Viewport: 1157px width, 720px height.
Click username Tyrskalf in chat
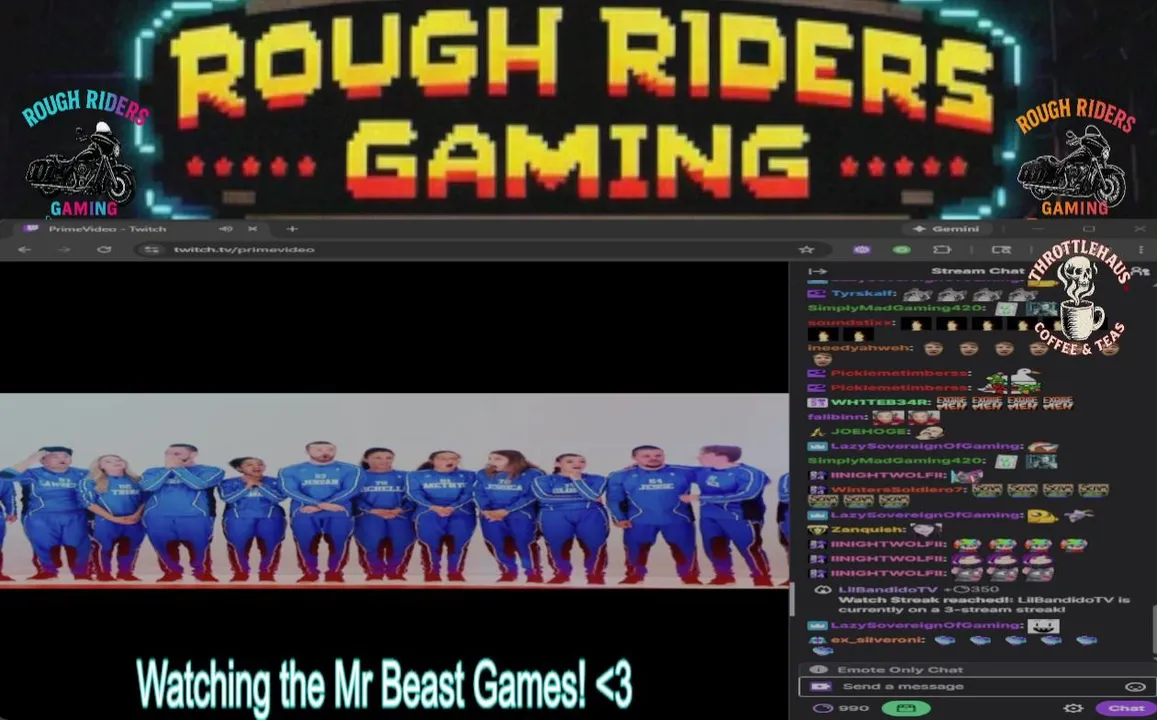tap(863, 294)
